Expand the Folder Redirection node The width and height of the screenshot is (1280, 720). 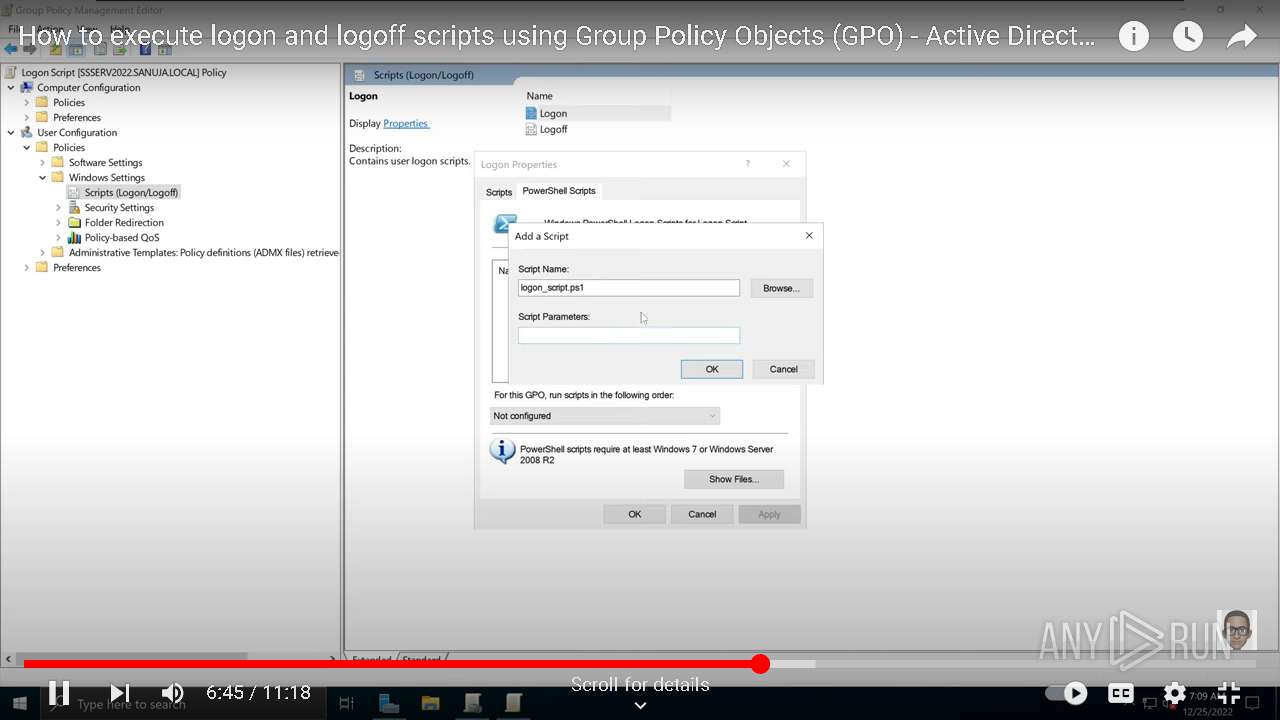59,222
